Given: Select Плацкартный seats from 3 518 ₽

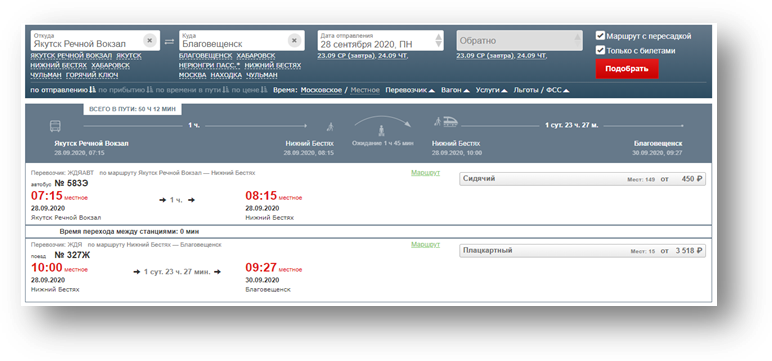Looking at the screenshot, I should click(x=582, y=251).
